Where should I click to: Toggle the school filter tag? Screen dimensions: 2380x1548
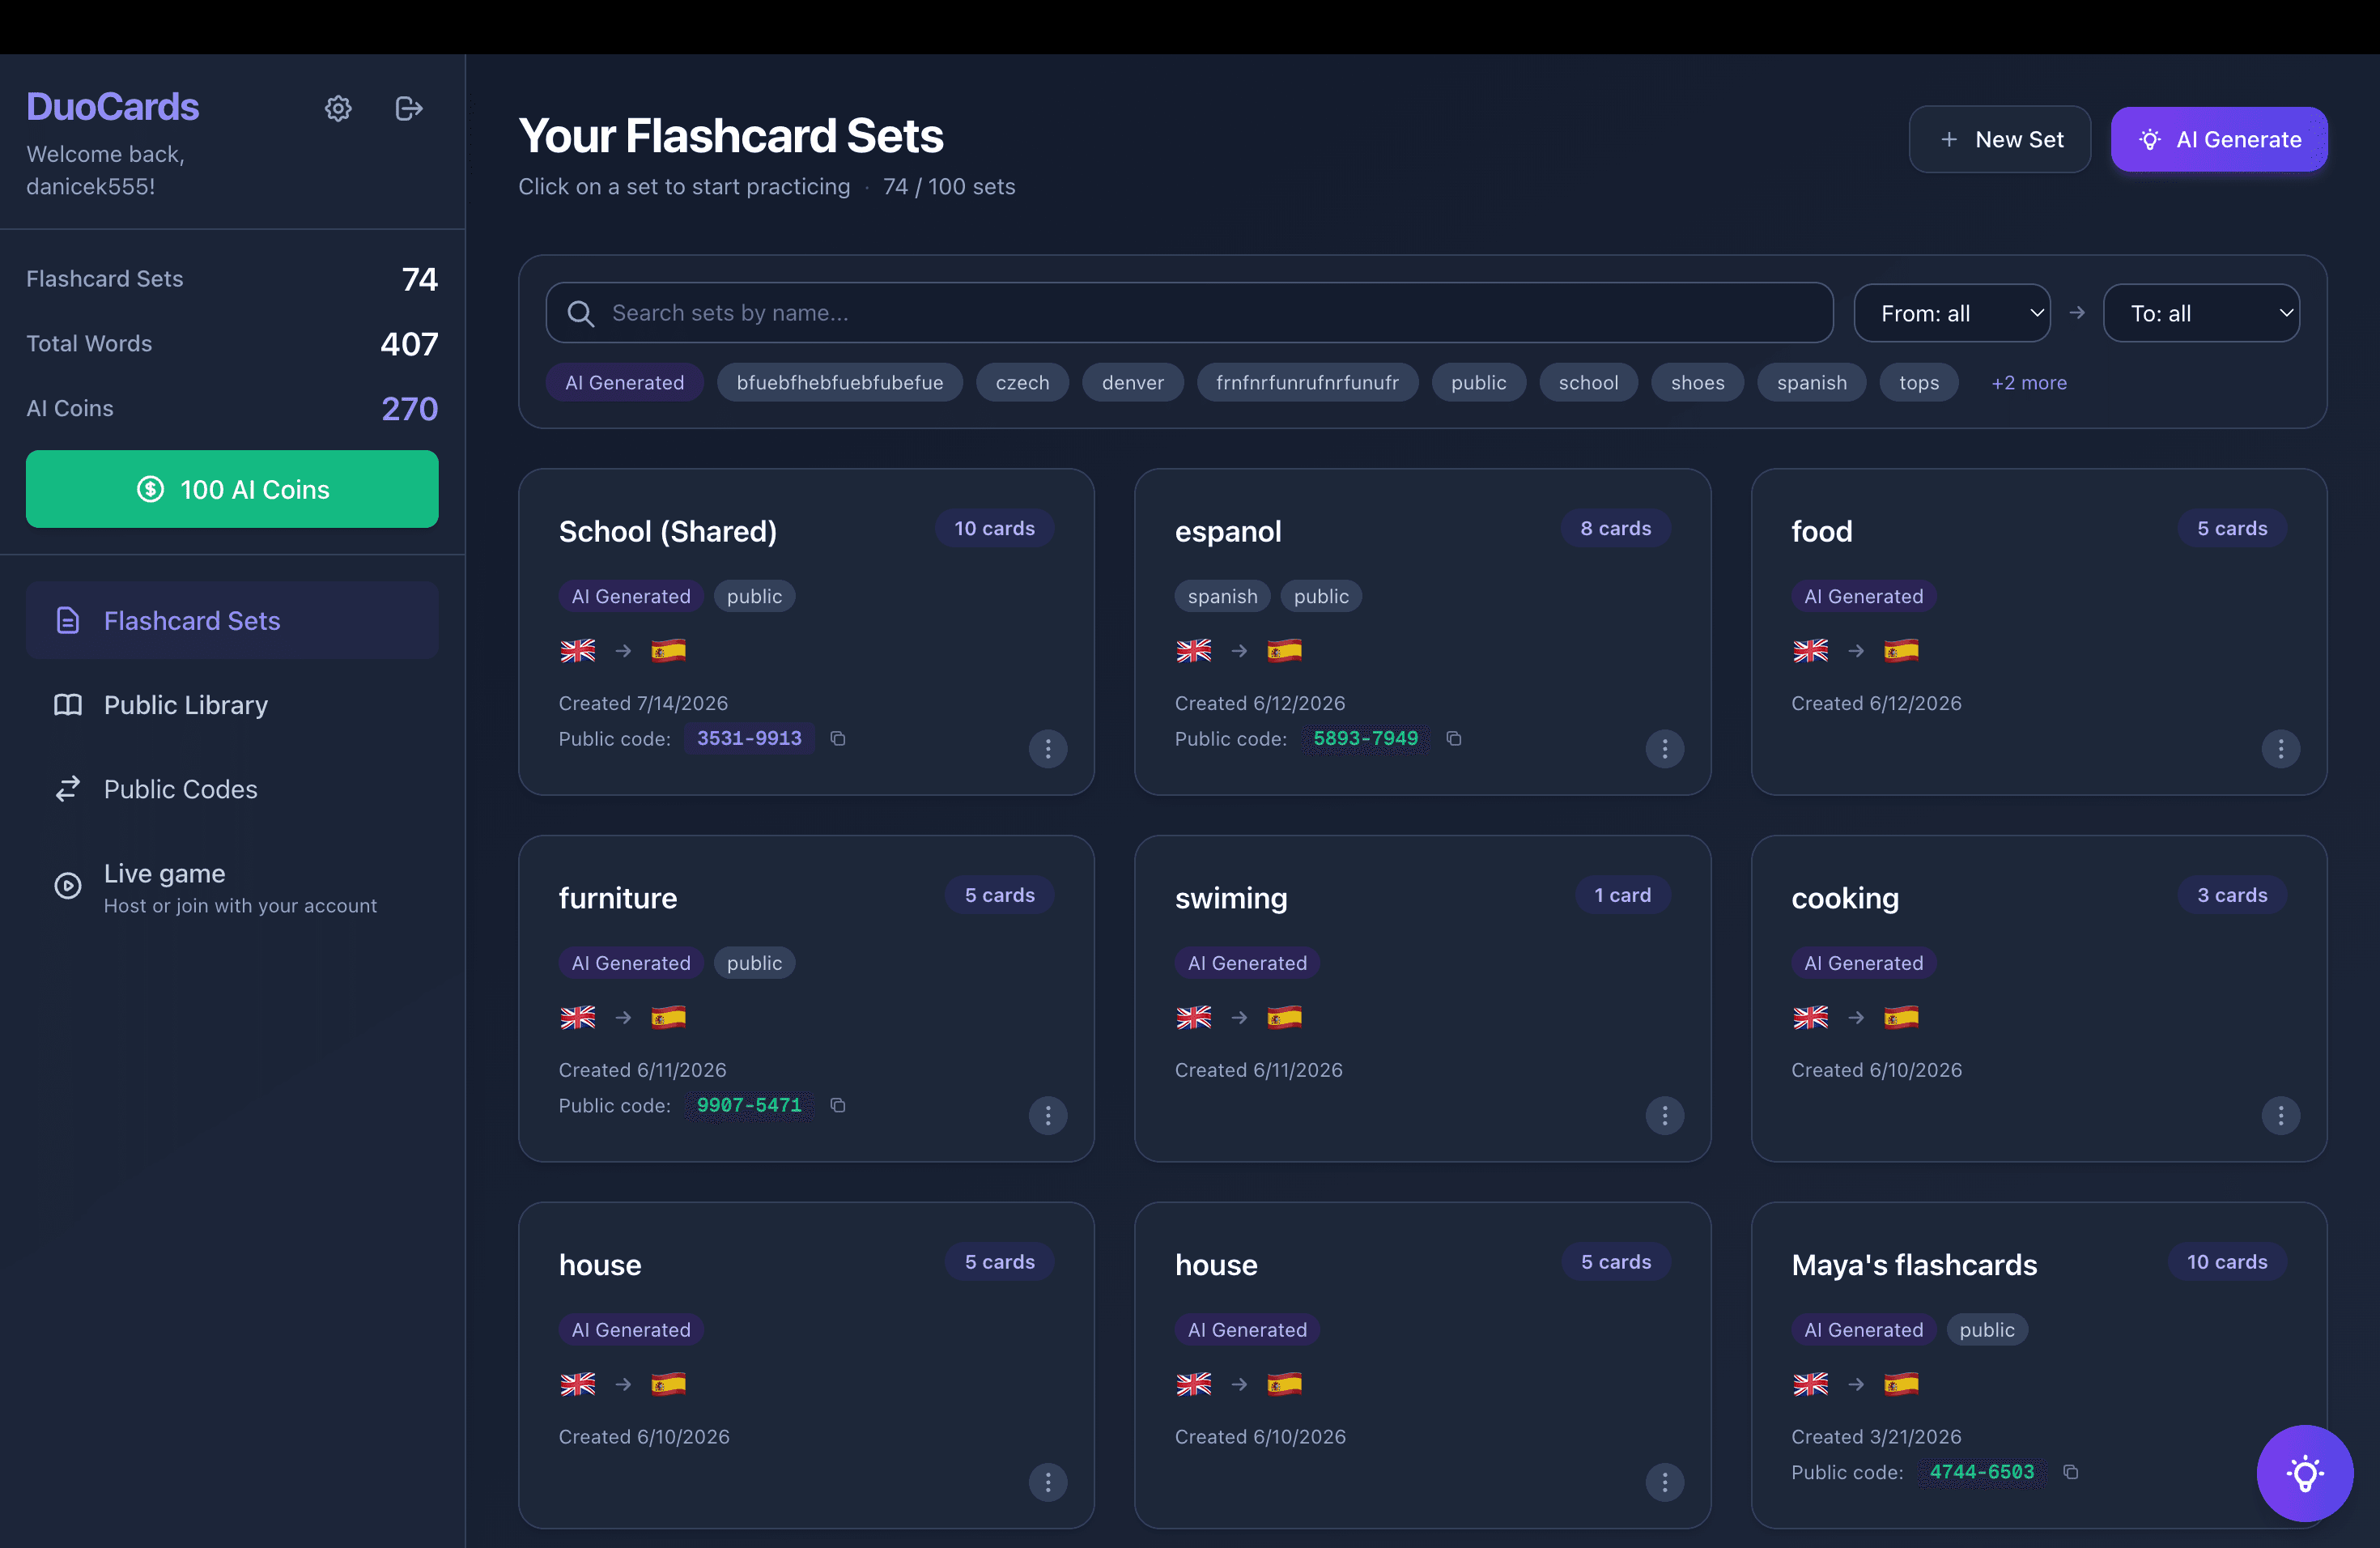point(1588,382)
